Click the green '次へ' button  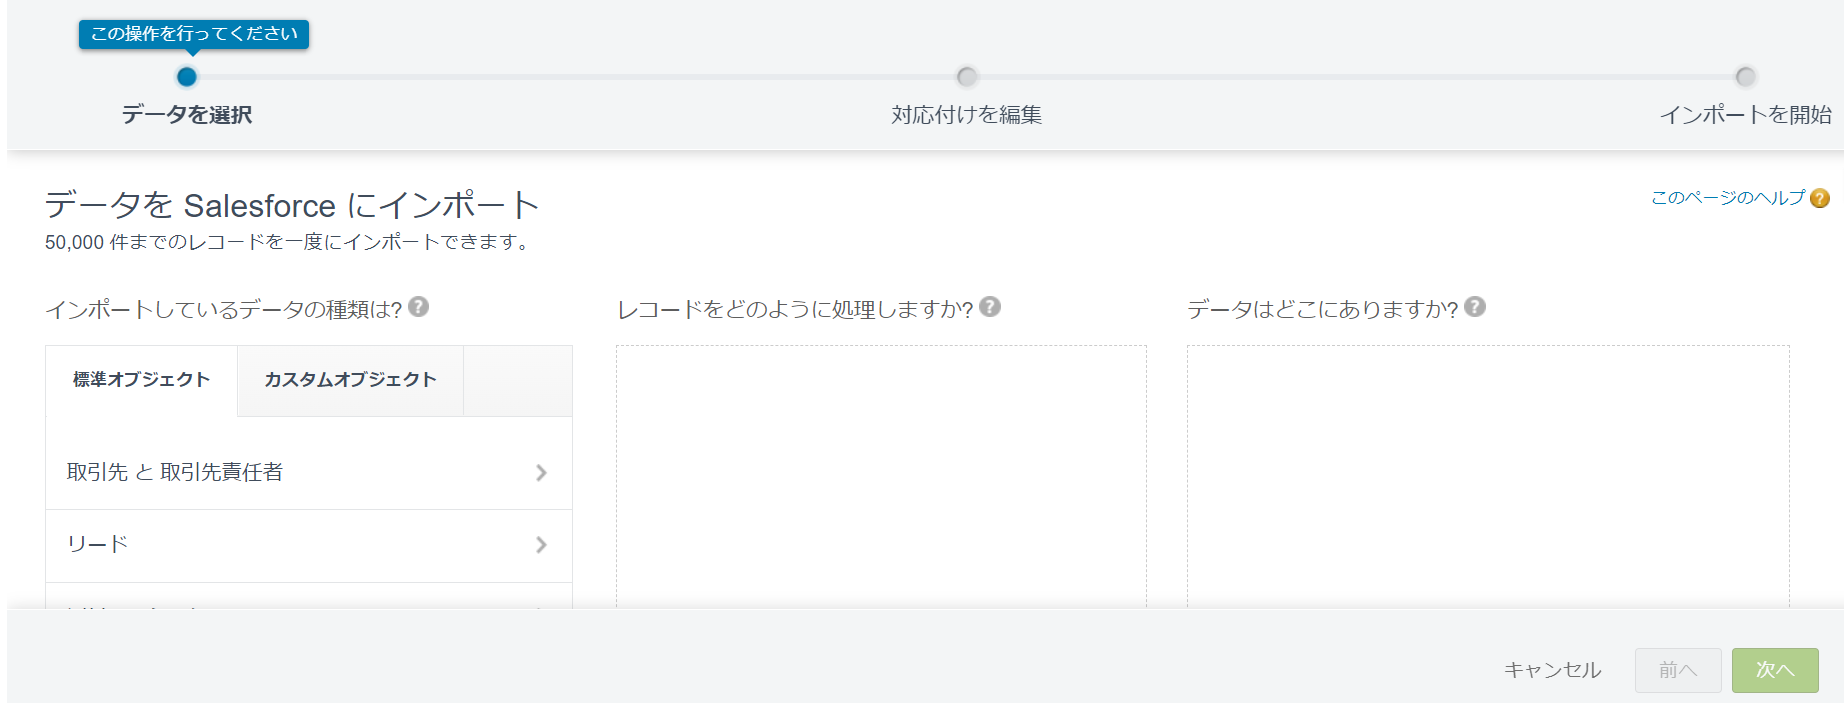[1775, 670]
